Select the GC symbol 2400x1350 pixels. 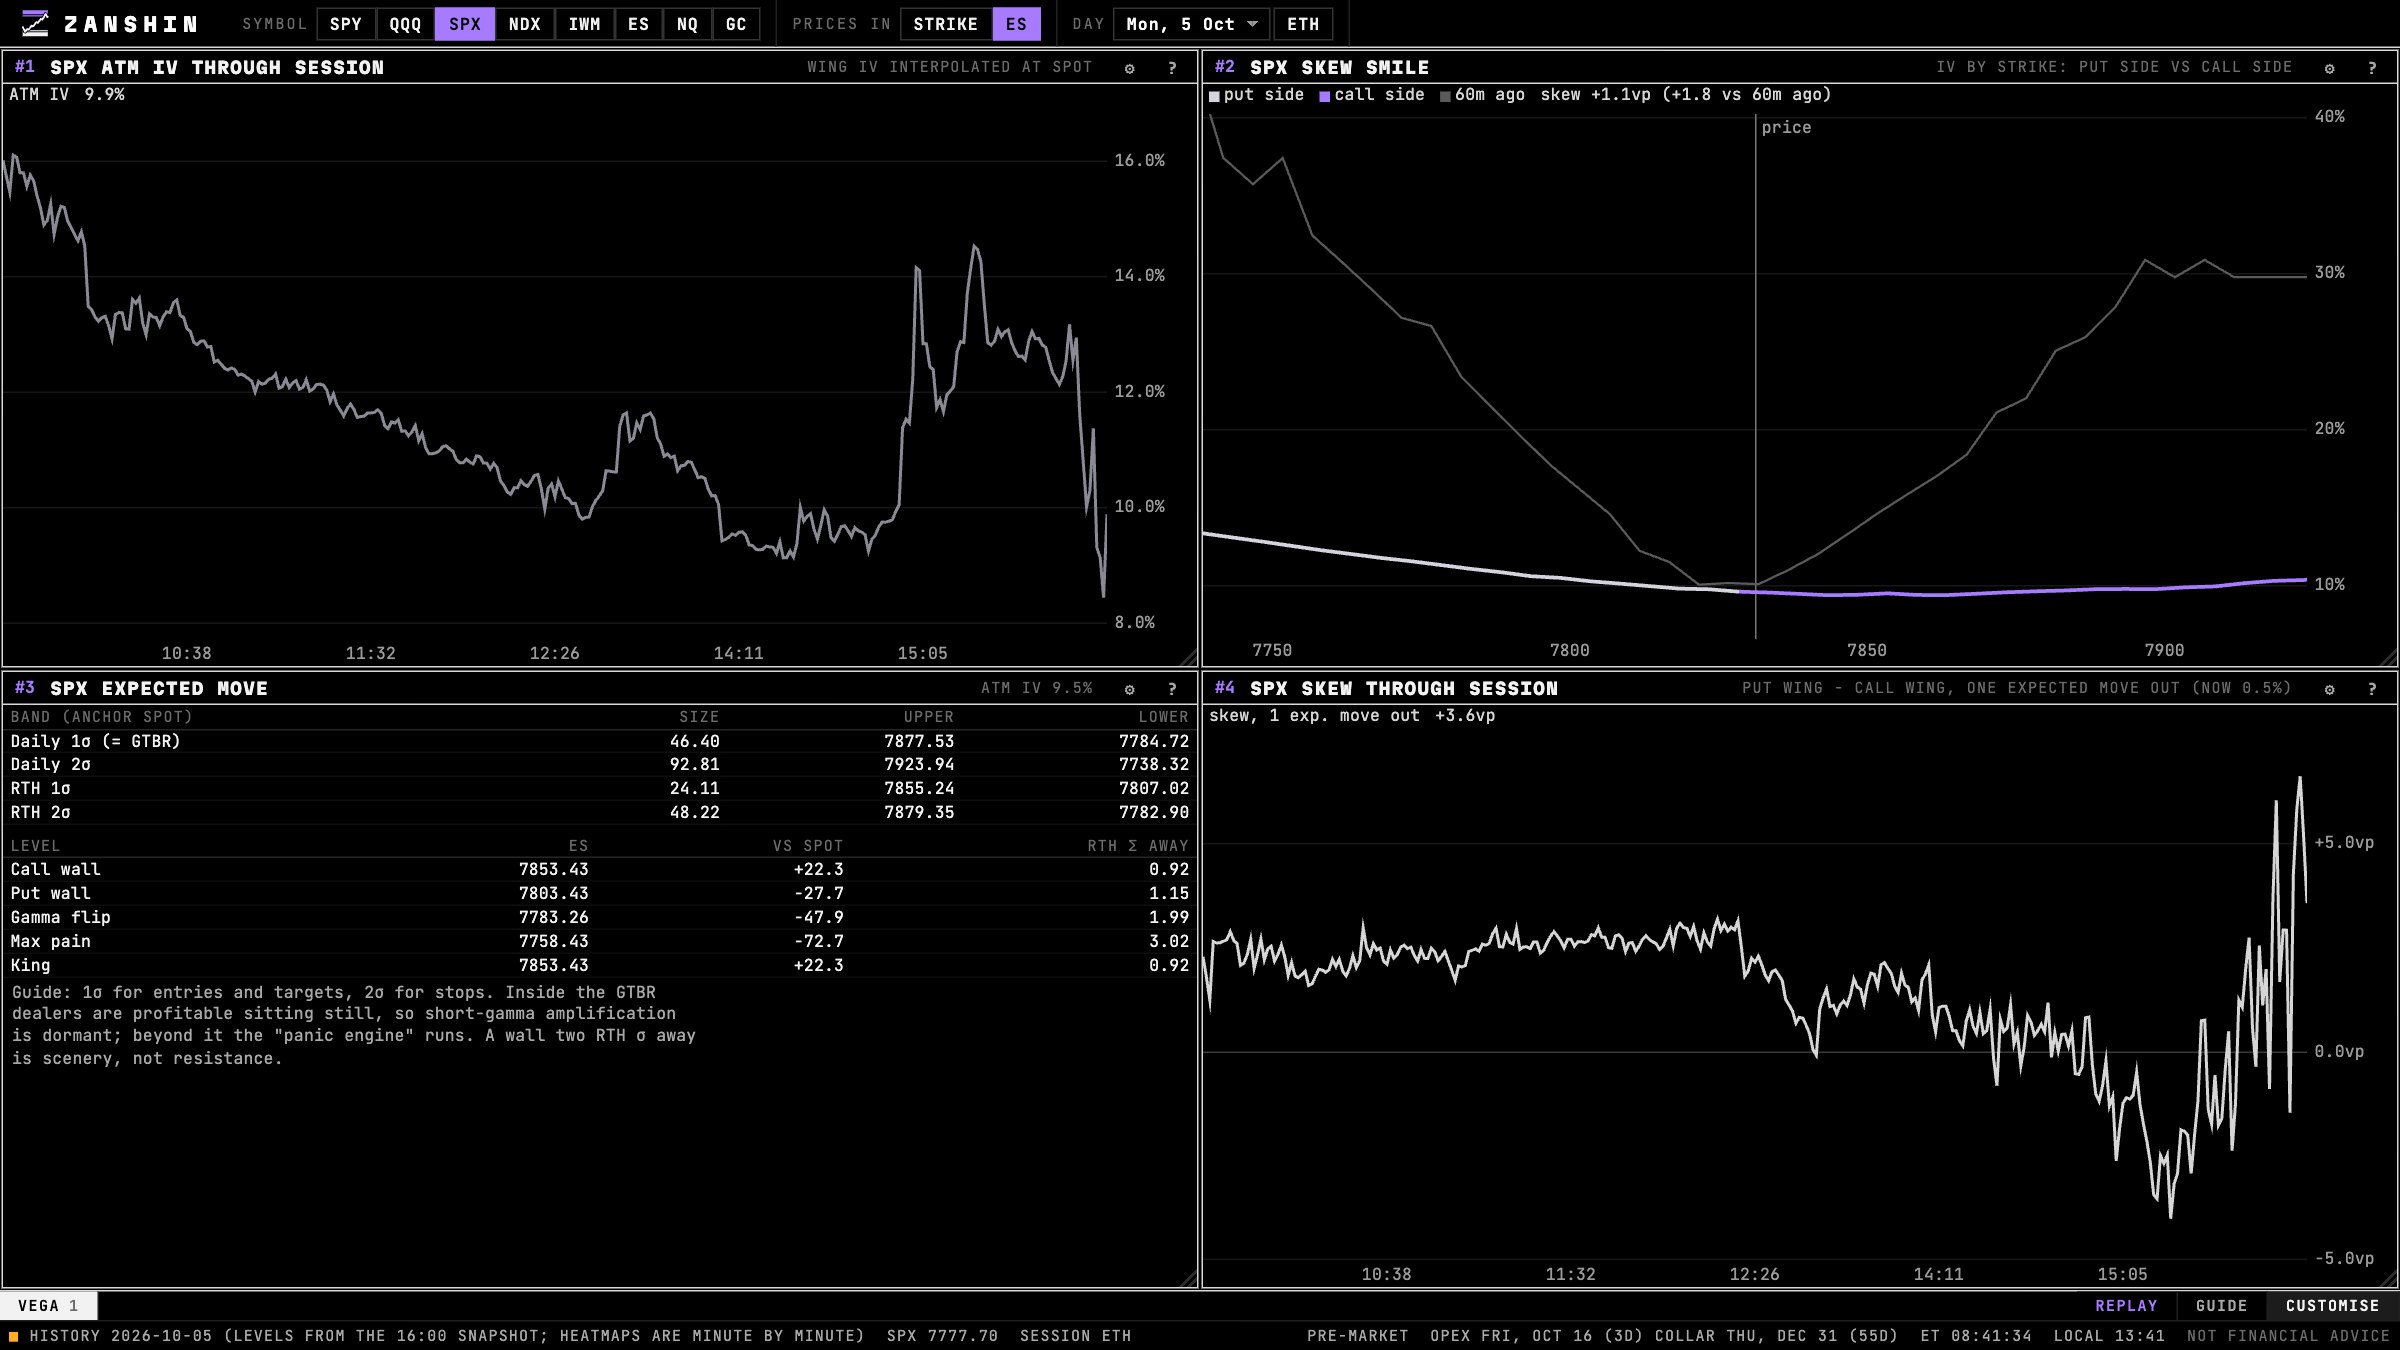click(x=736, y=24)
